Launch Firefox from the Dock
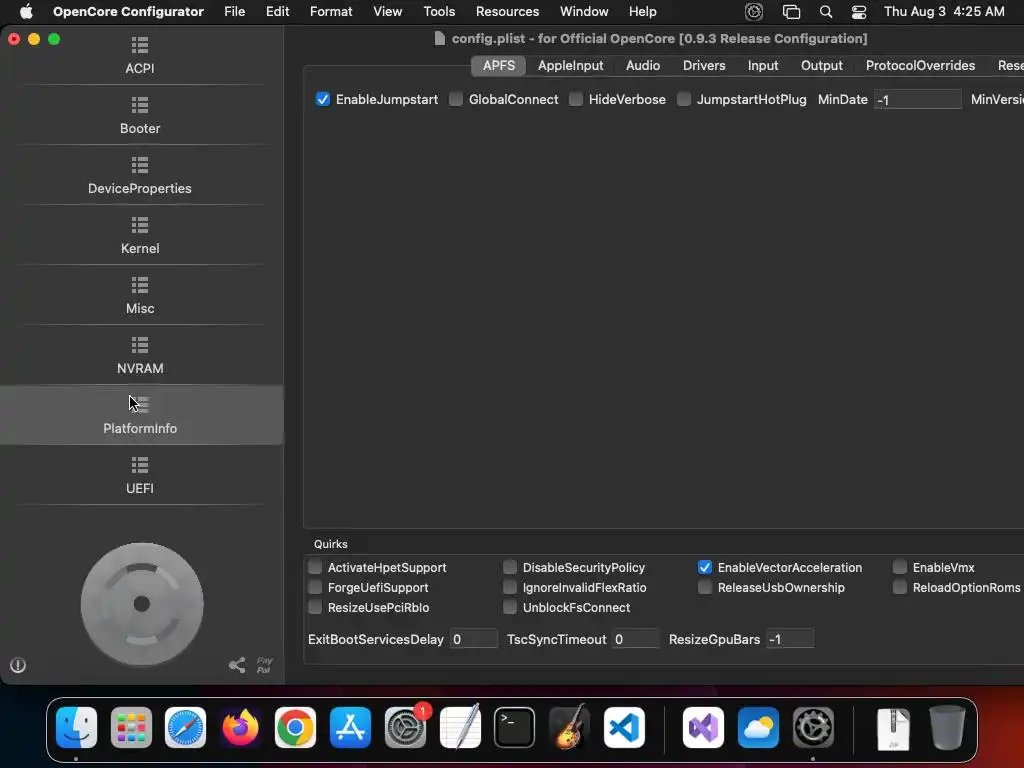Viewport: 1024px width, 768px height. coord(240,727)
